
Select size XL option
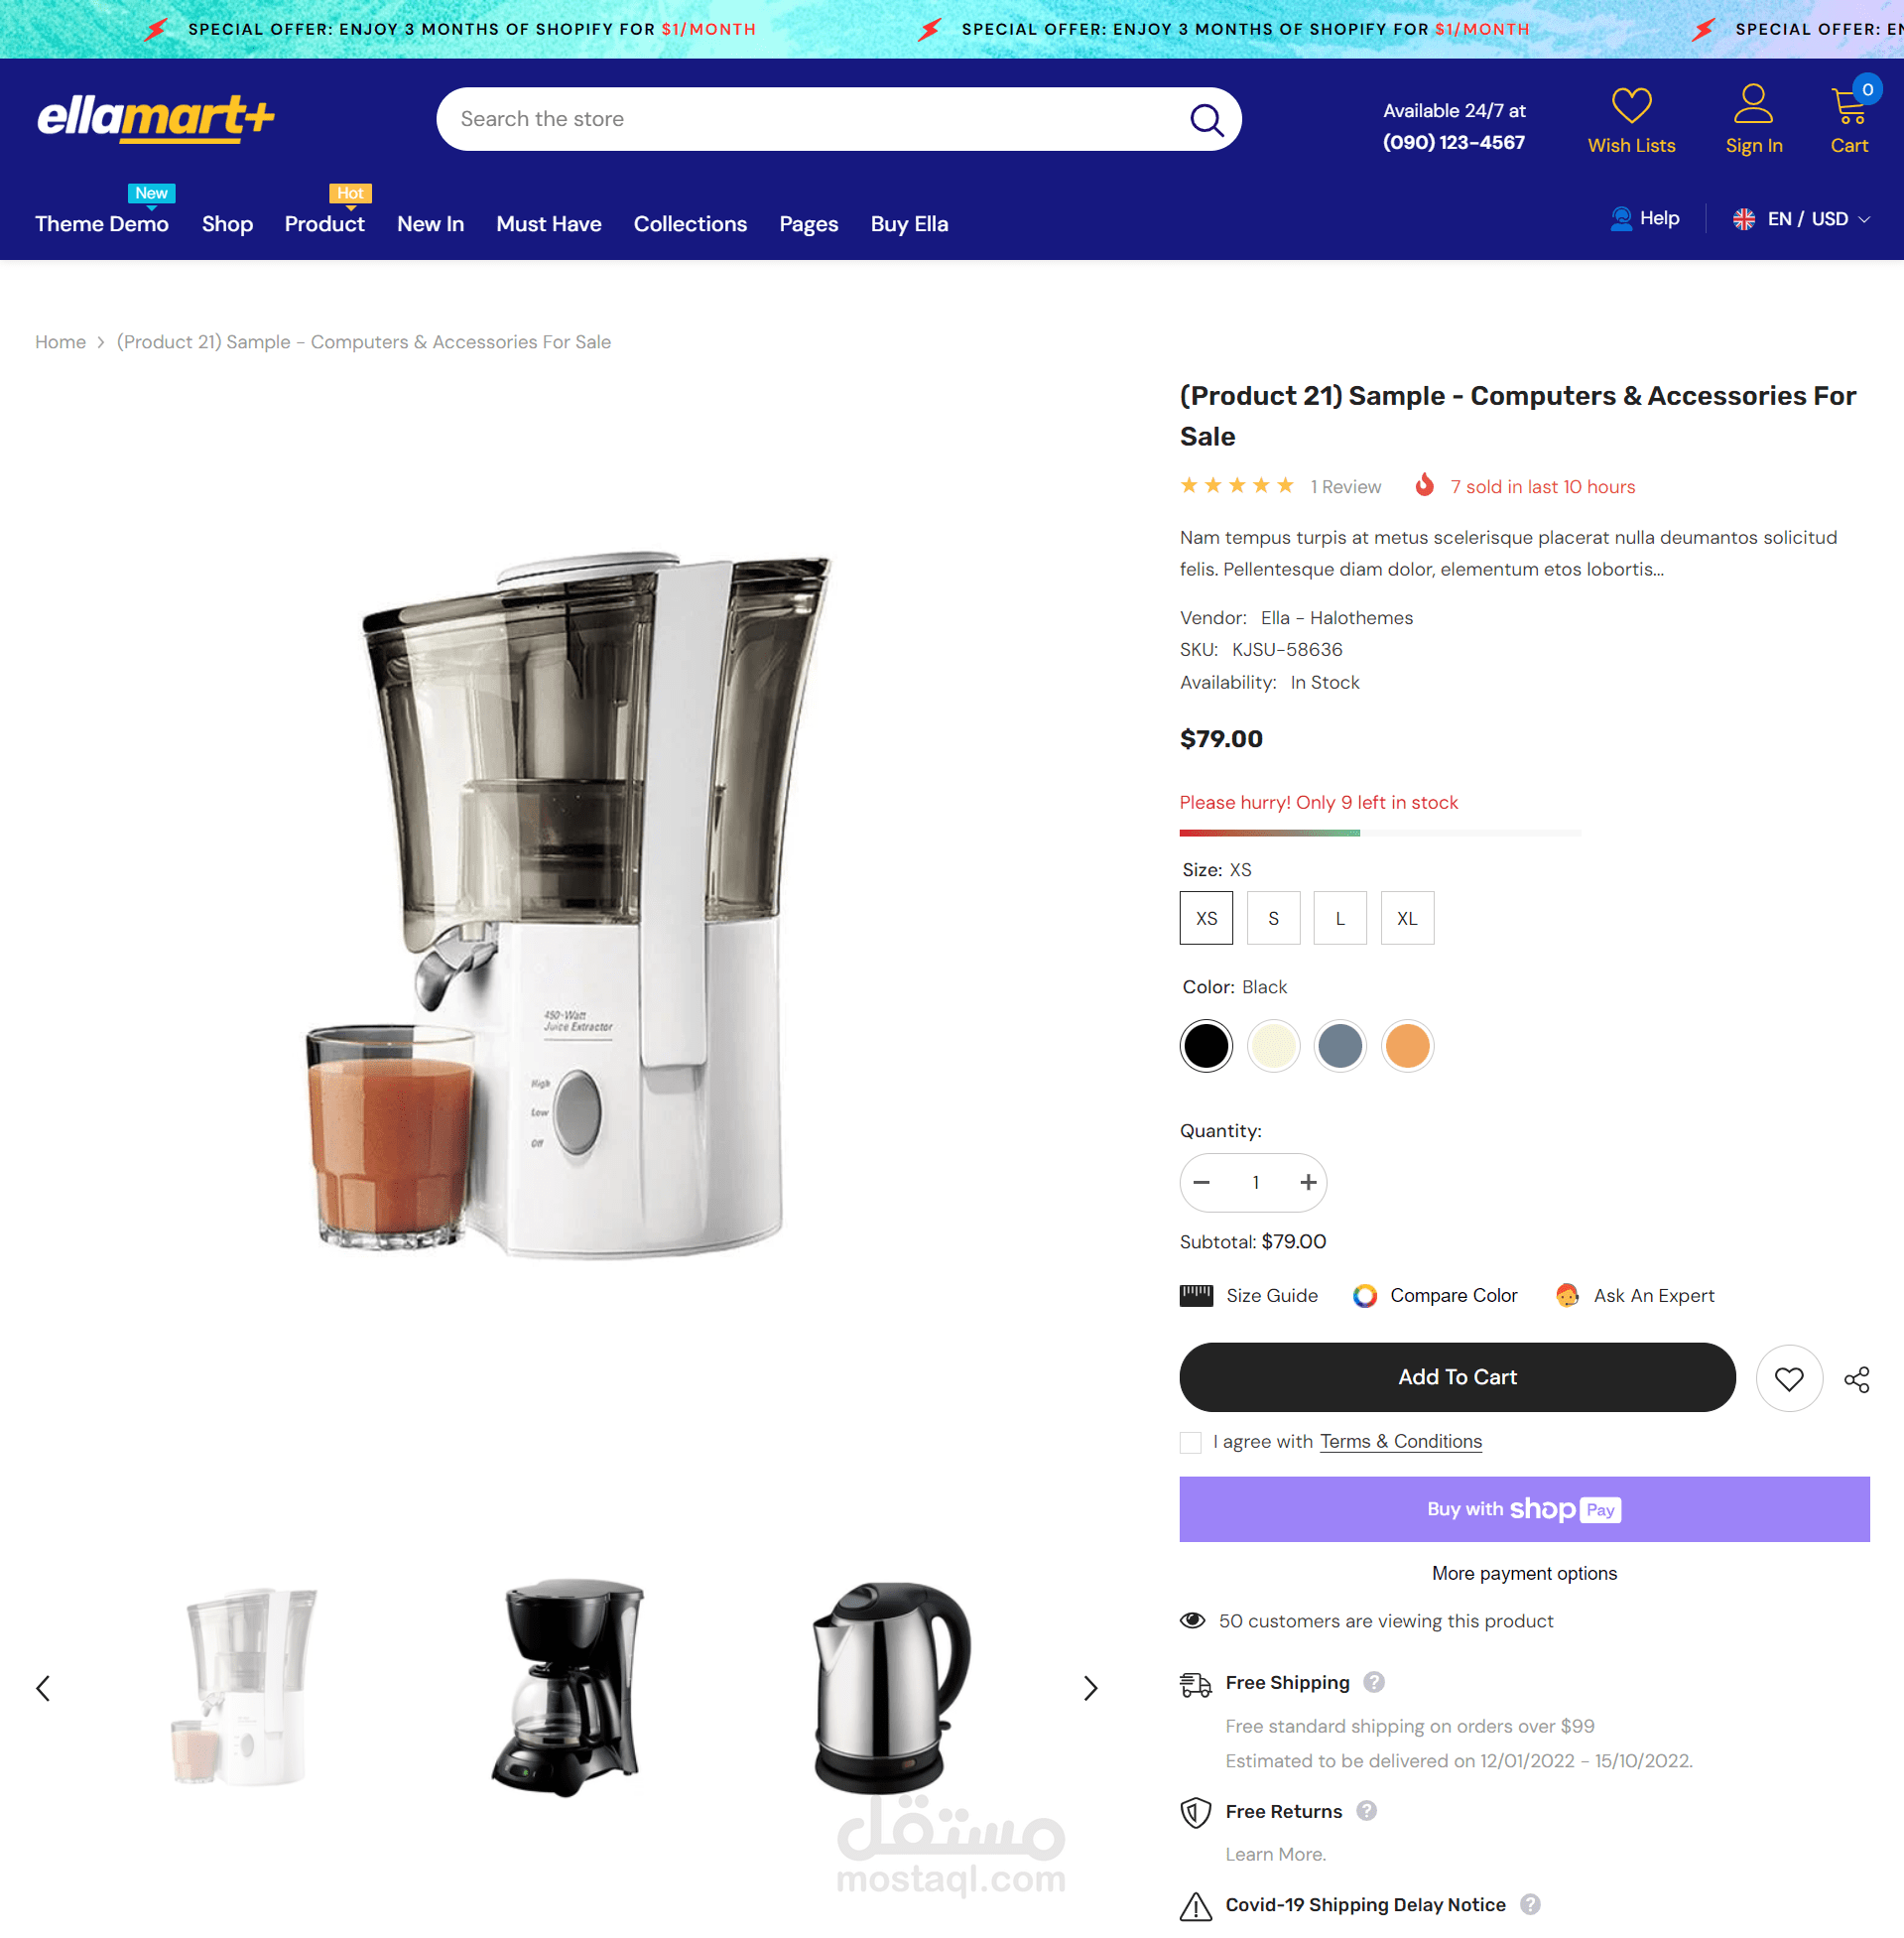coord(1407,918)
